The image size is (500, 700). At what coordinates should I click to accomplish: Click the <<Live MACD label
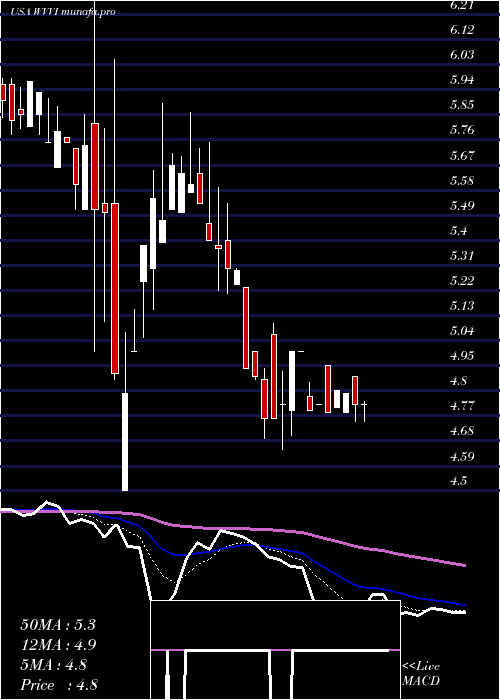point(421,673)
